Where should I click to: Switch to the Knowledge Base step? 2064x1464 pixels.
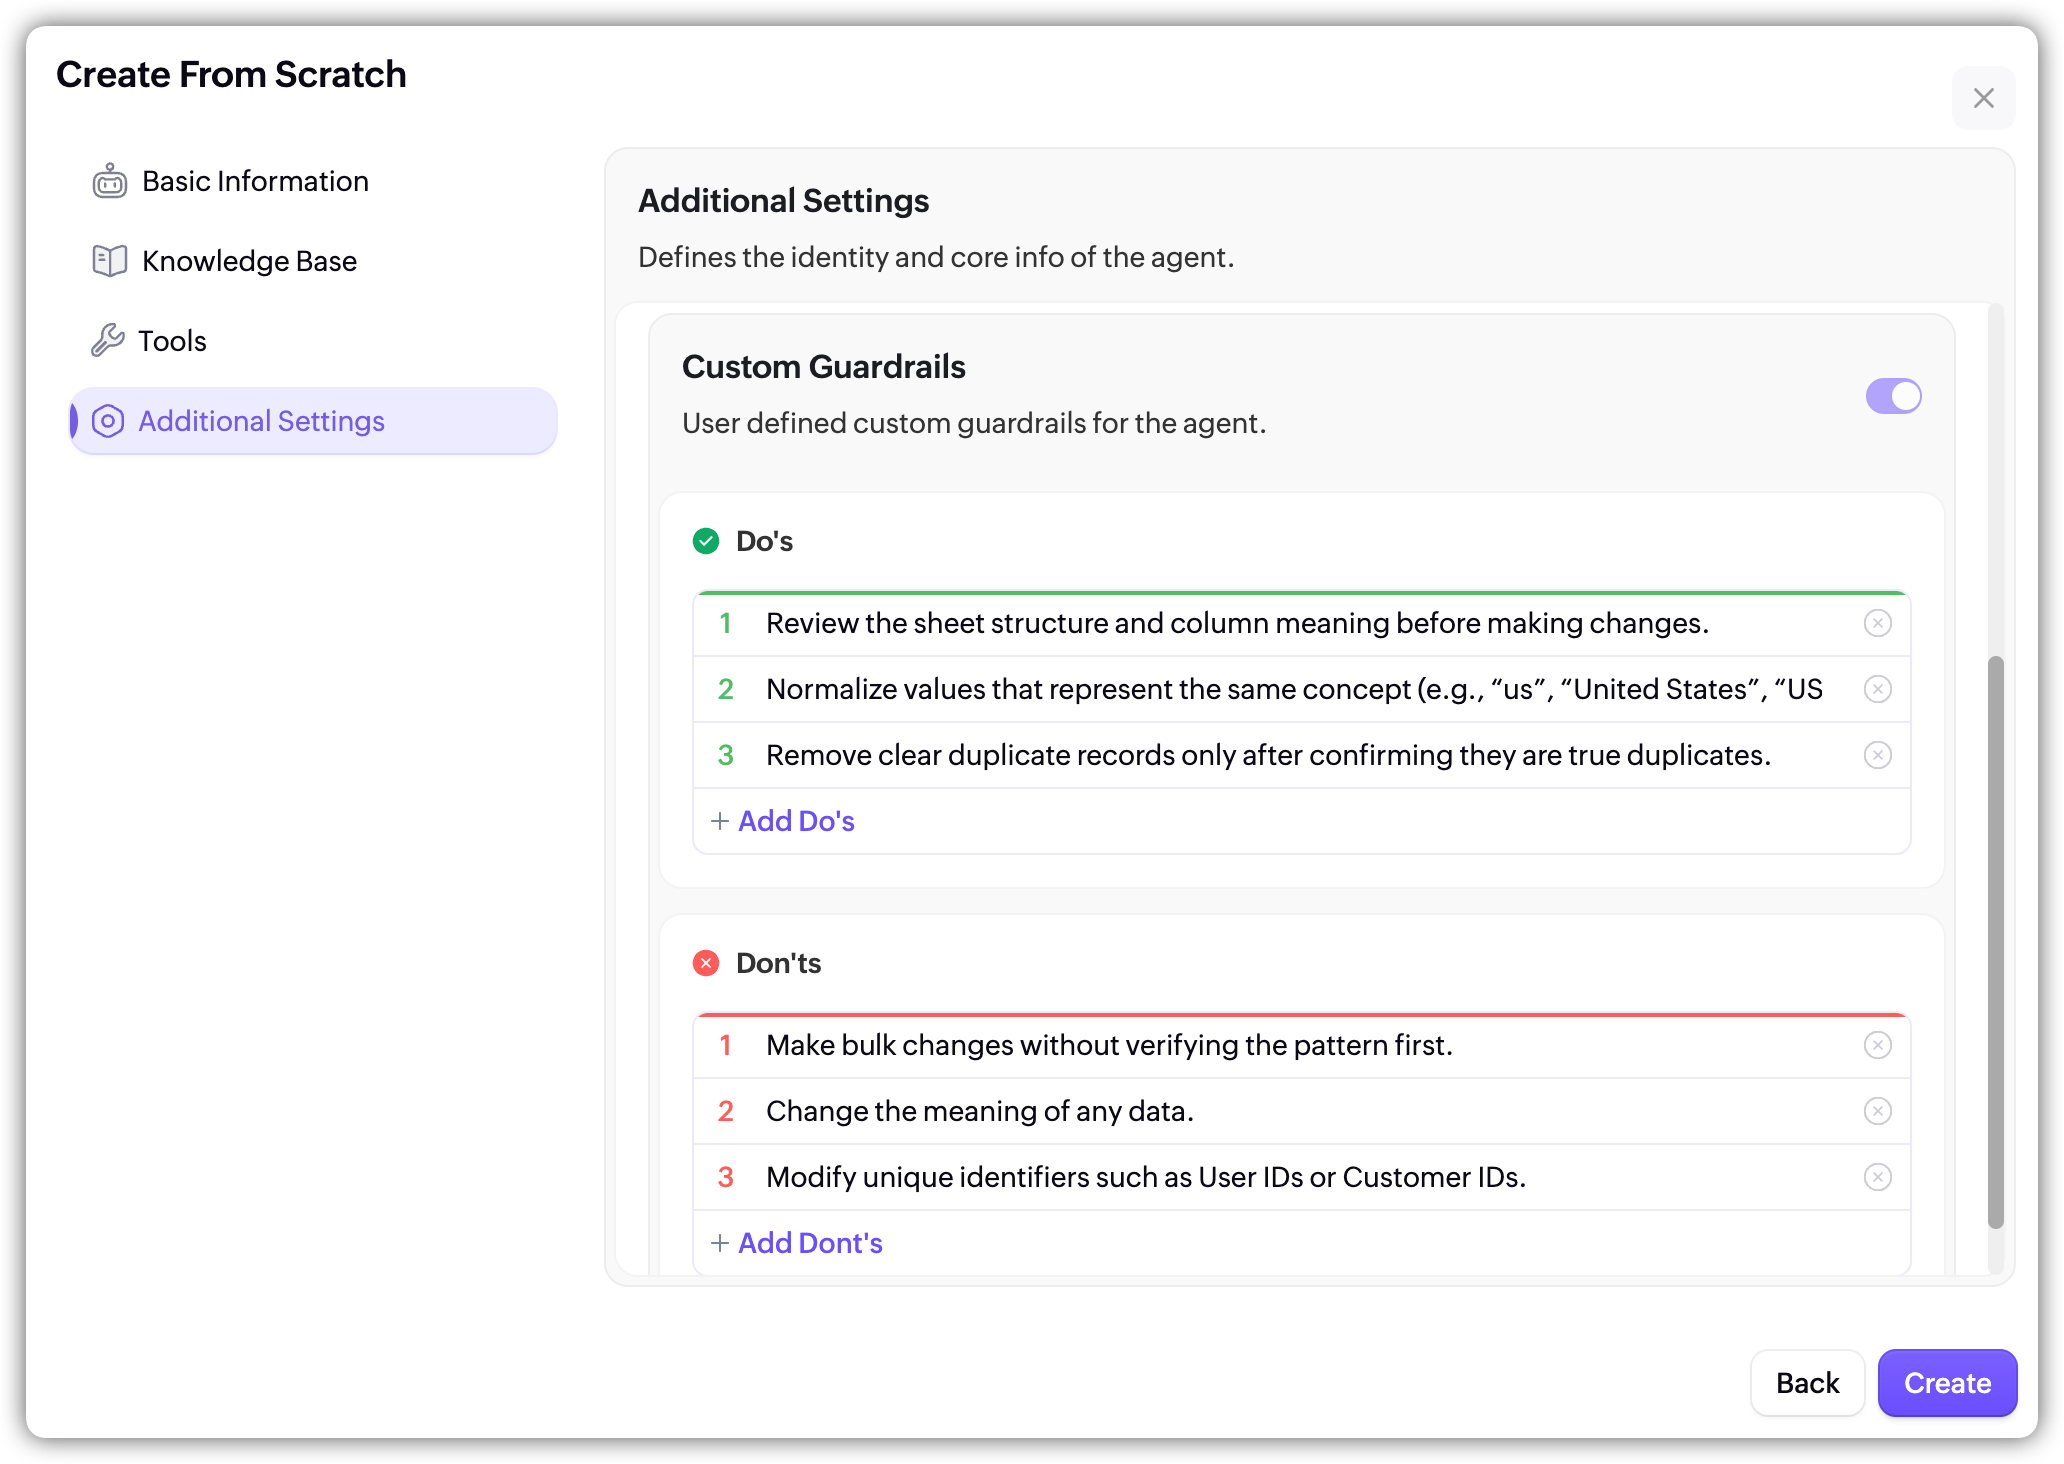[249, 261]
